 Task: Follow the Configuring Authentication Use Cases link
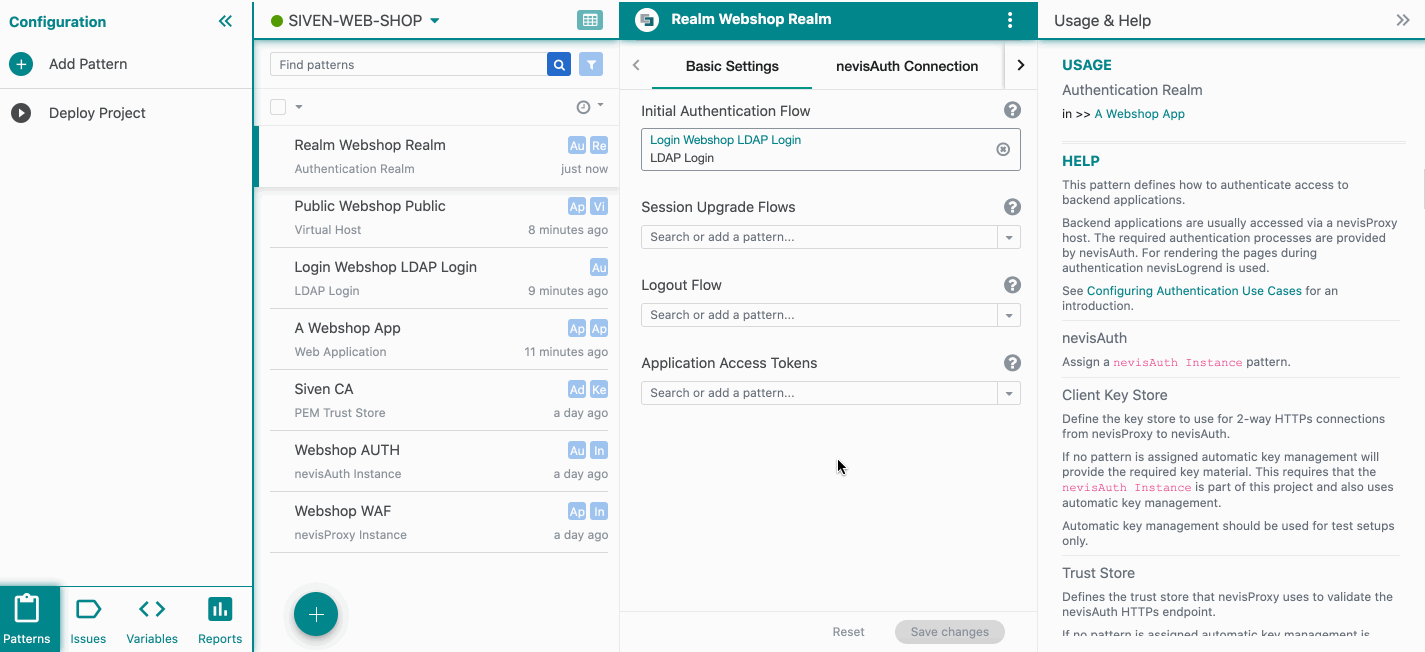[1194, 291]
